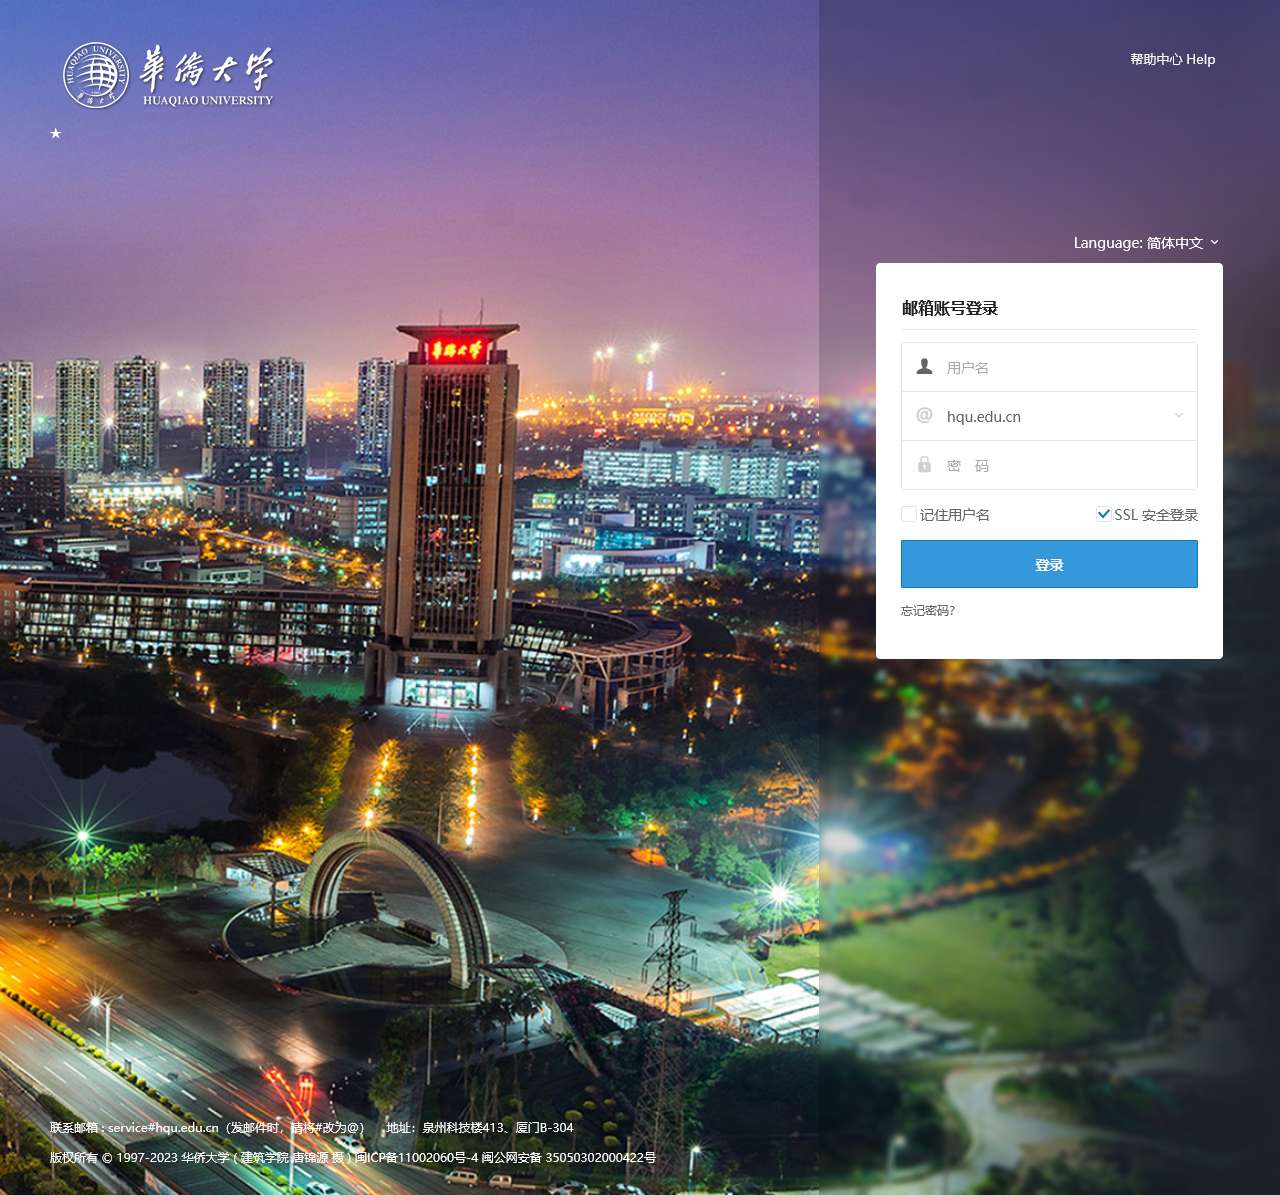Open the Language 简体中文 dropdown
Screen dimensions: 1280x1195
click(1146, 243)
